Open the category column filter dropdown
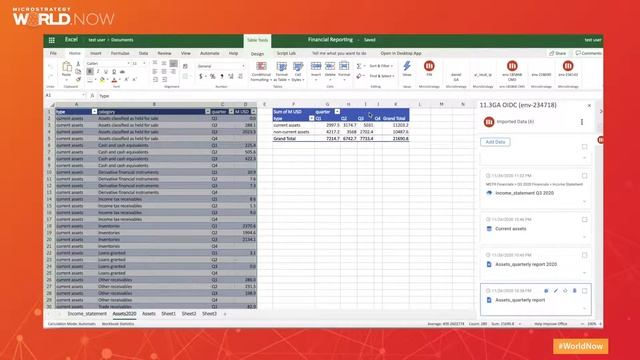 [x=207, y=111]
